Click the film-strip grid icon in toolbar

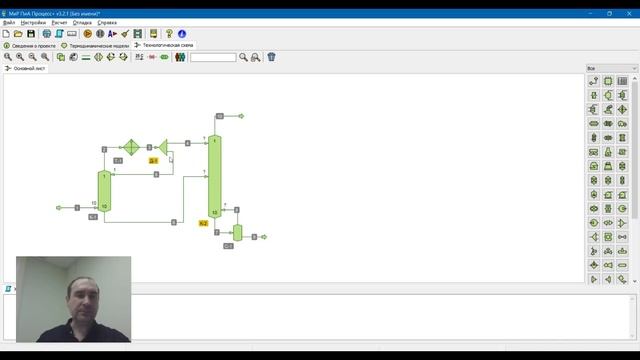138,34
